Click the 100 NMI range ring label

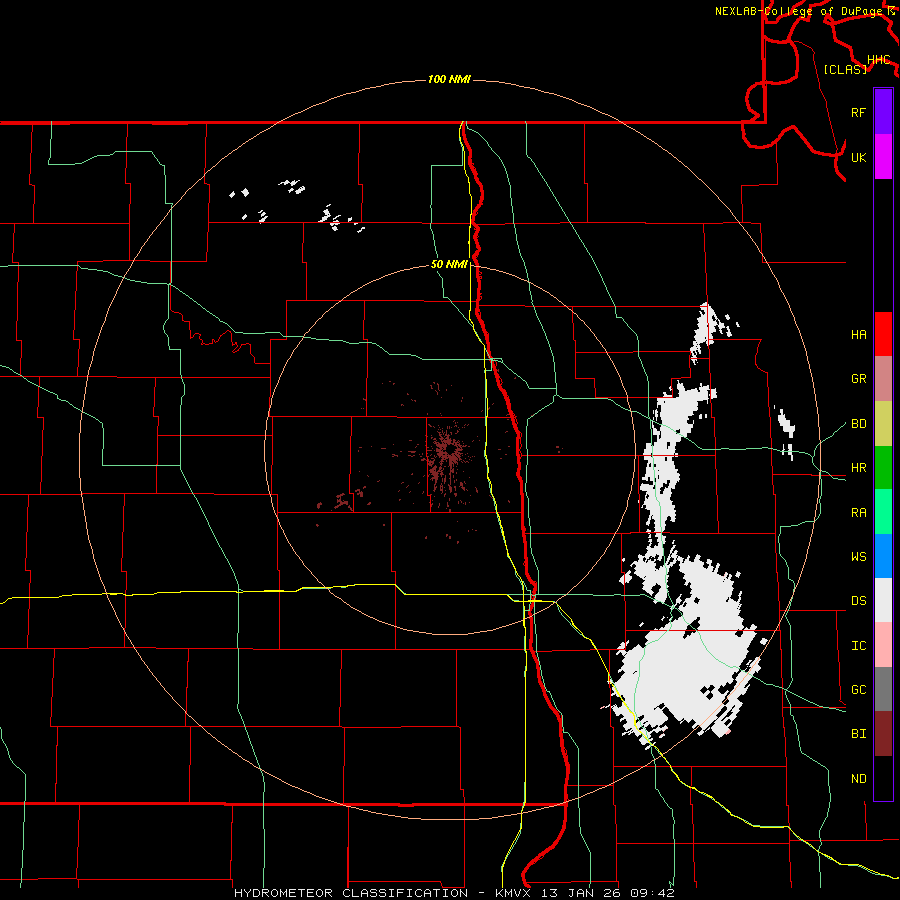(x=449, y=79)
